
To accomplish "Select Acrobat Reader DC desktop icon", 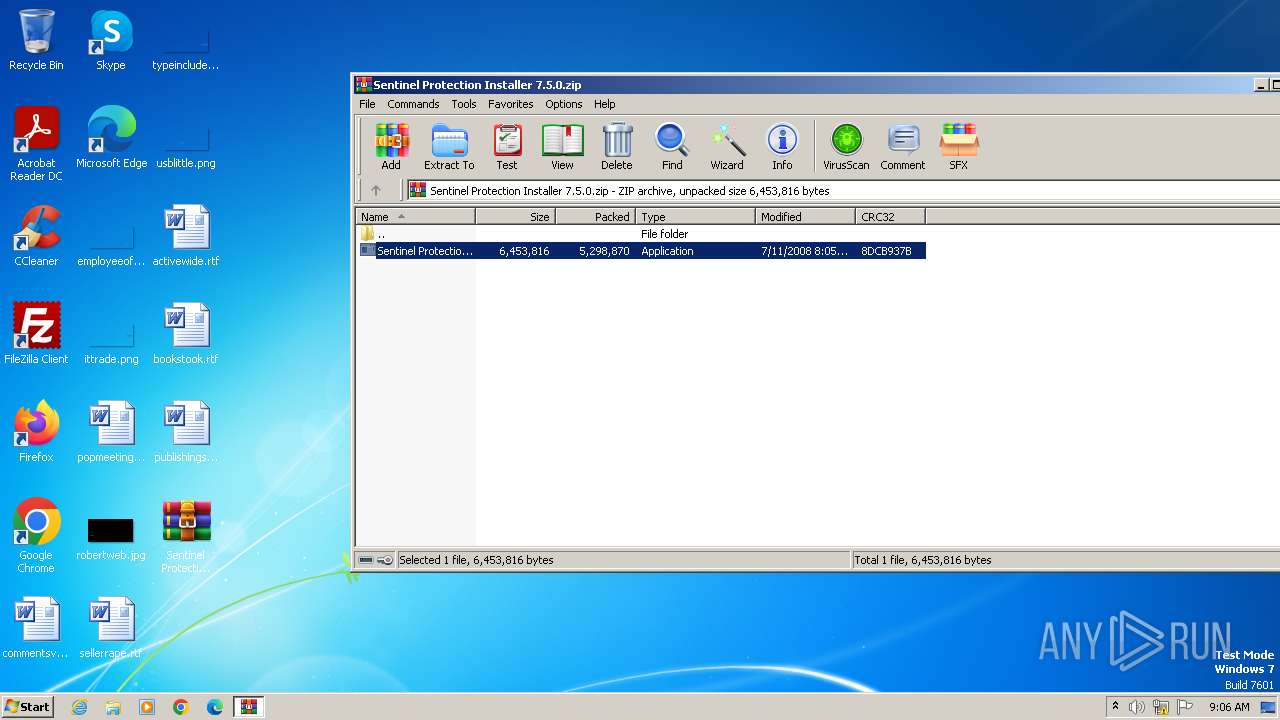I will [36, 144].
